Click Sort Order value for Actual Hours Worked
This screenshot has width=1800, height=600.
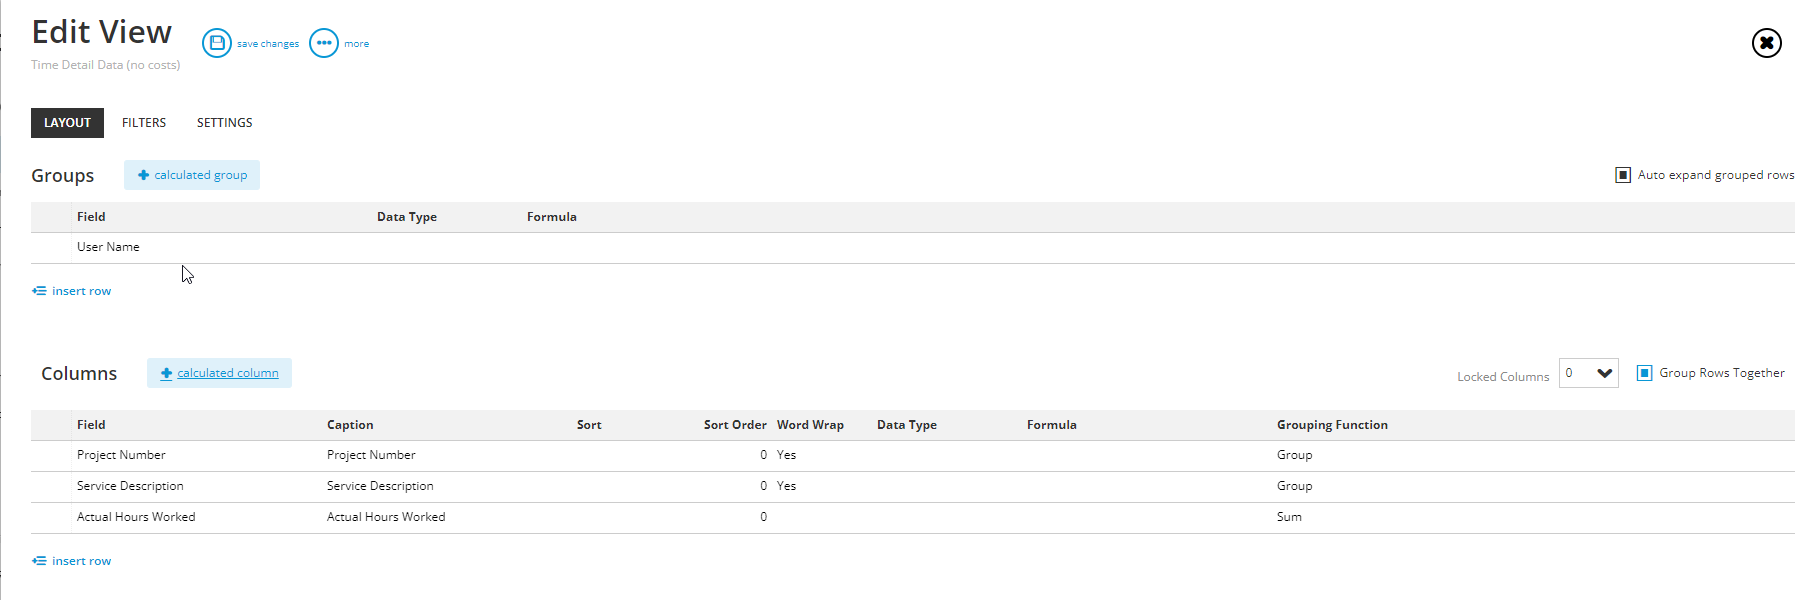coord(763,517)
